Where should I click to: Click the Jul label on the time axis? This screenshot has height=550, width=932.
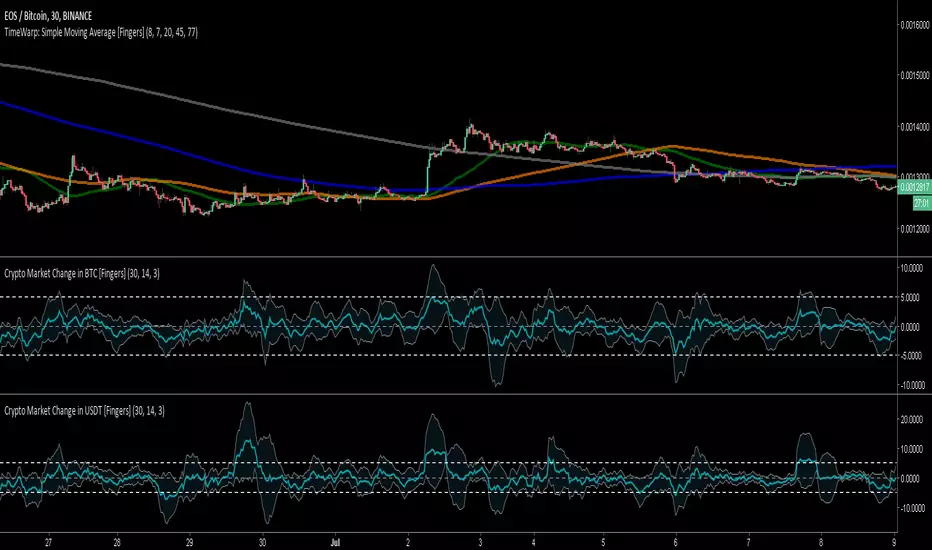335,542
